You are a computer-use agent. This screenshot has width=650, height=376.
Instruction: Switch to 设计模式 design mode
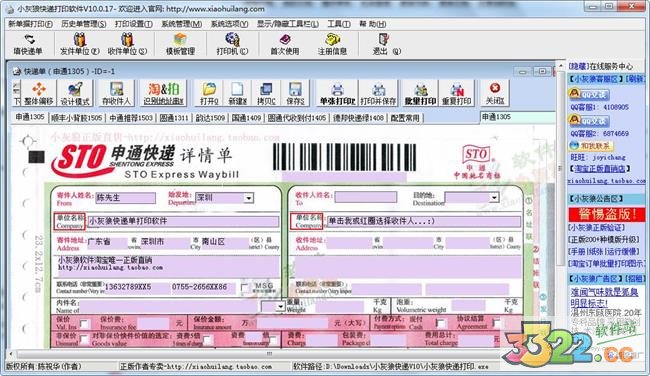tap(75, 93)
